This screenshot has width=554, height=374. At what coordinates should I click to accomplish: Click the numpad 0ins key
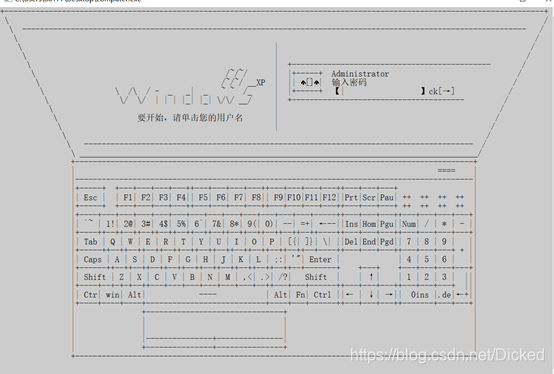(419, 295)
